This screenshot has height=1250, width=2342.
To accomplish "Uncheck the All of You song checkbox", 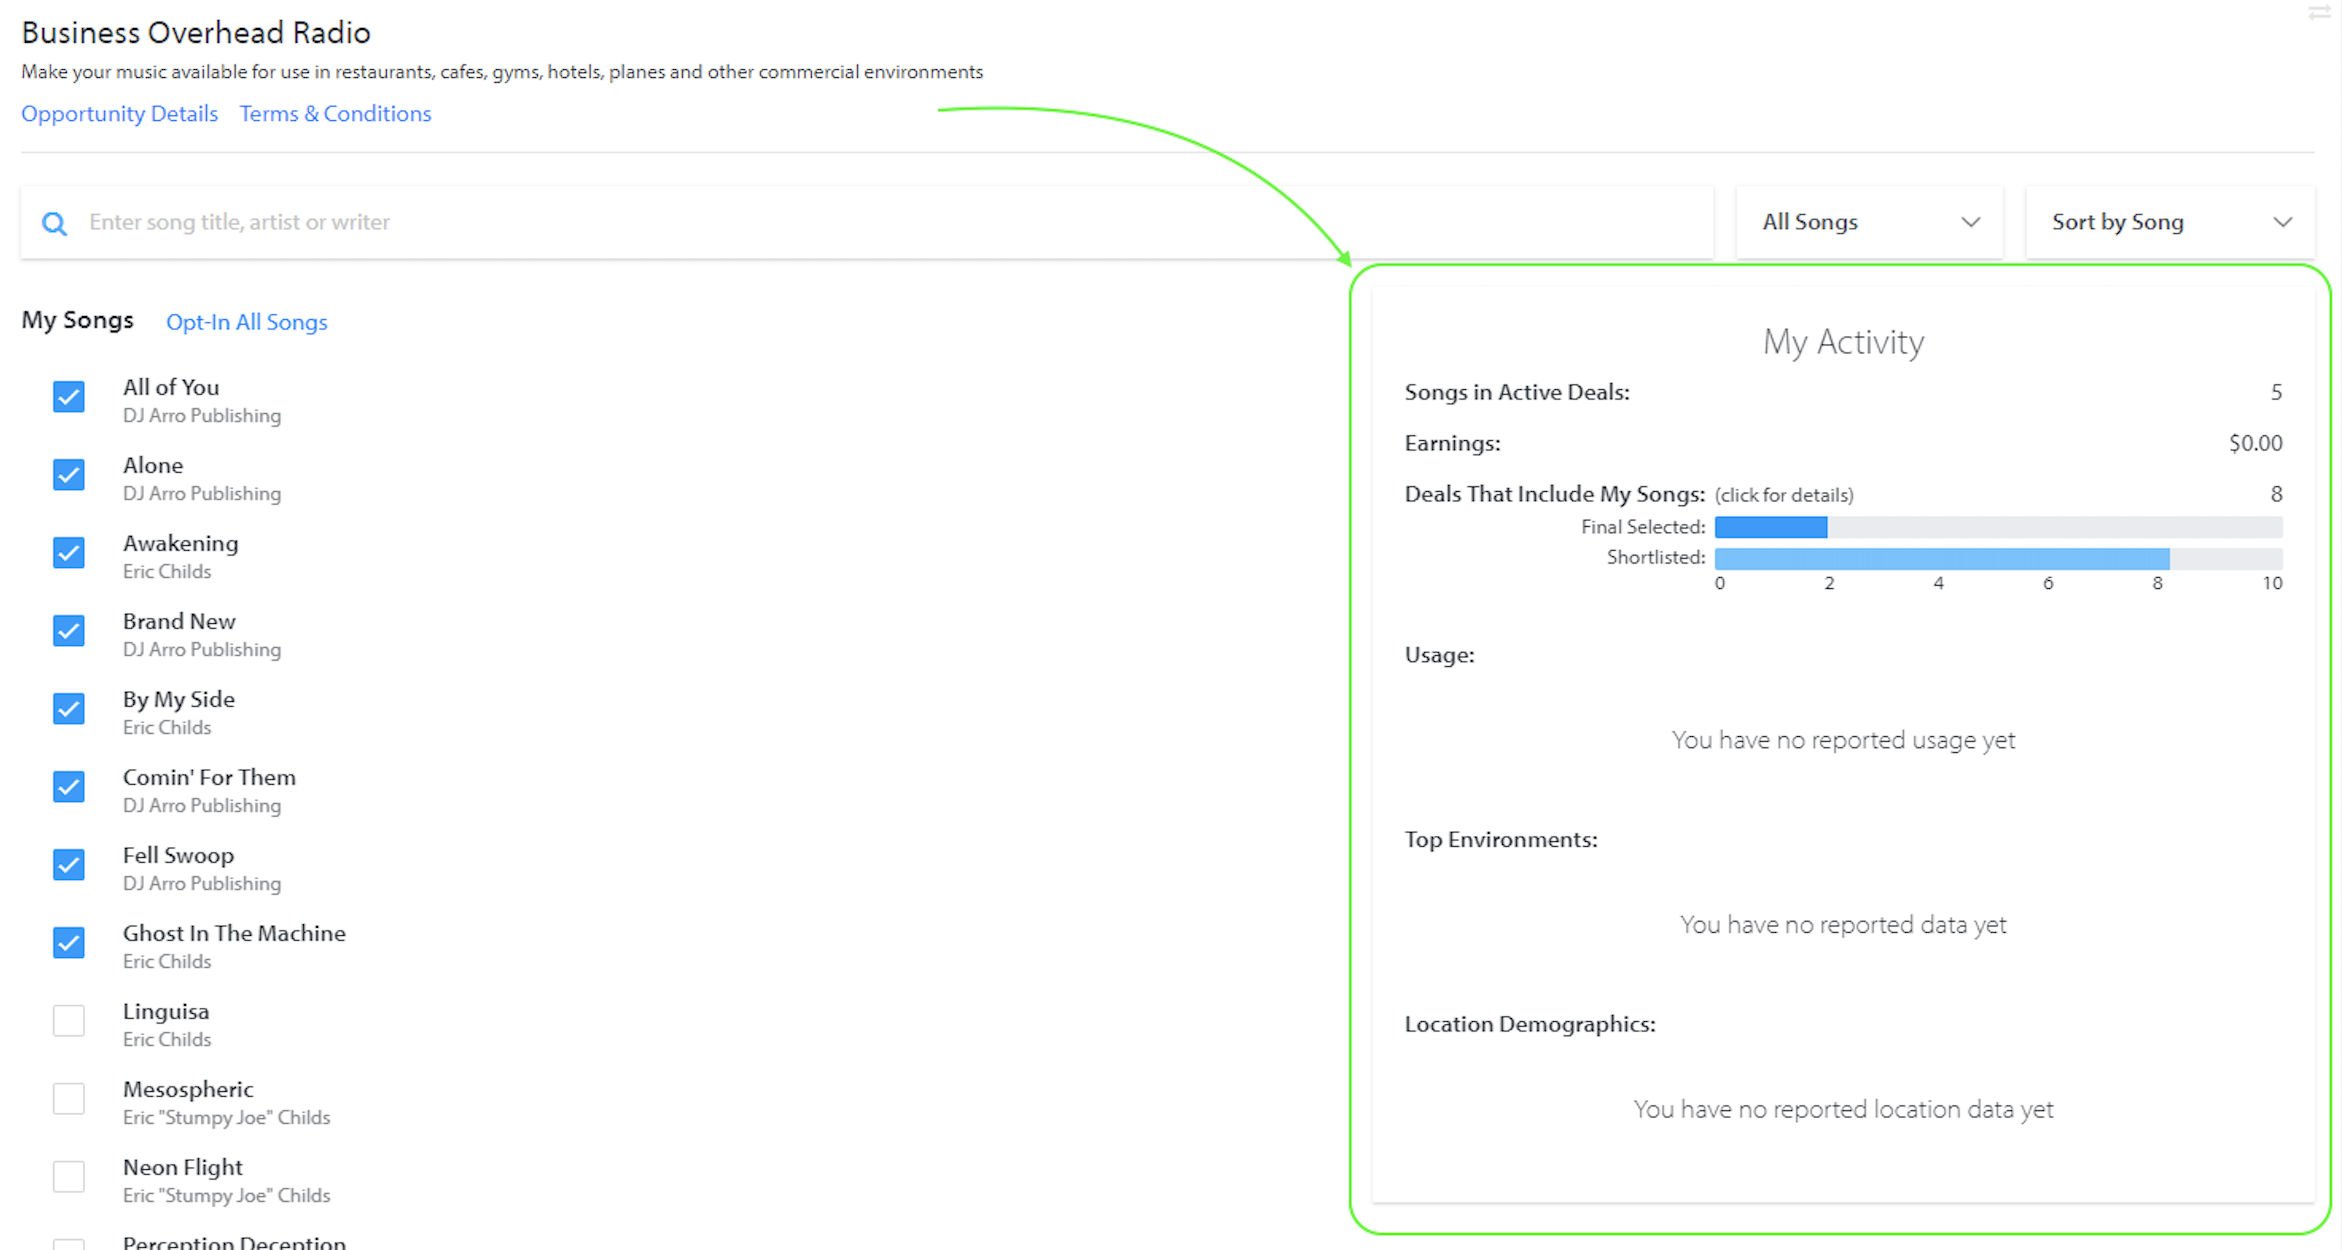I will (69, 397).
